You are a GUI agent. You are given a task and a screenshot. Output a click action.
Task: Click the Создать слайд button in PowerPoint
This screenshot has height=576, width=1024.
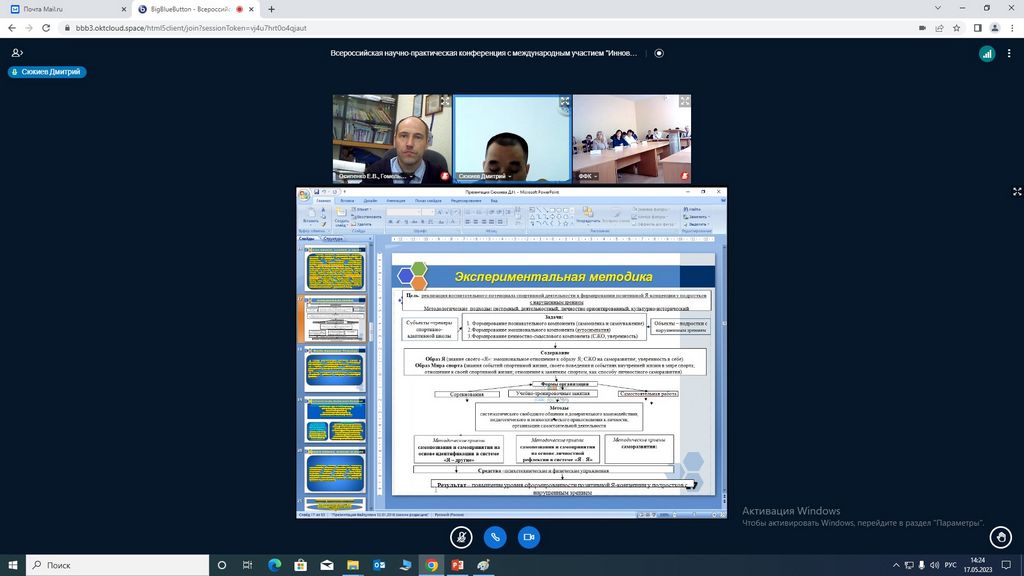click(x=342, y=217)
